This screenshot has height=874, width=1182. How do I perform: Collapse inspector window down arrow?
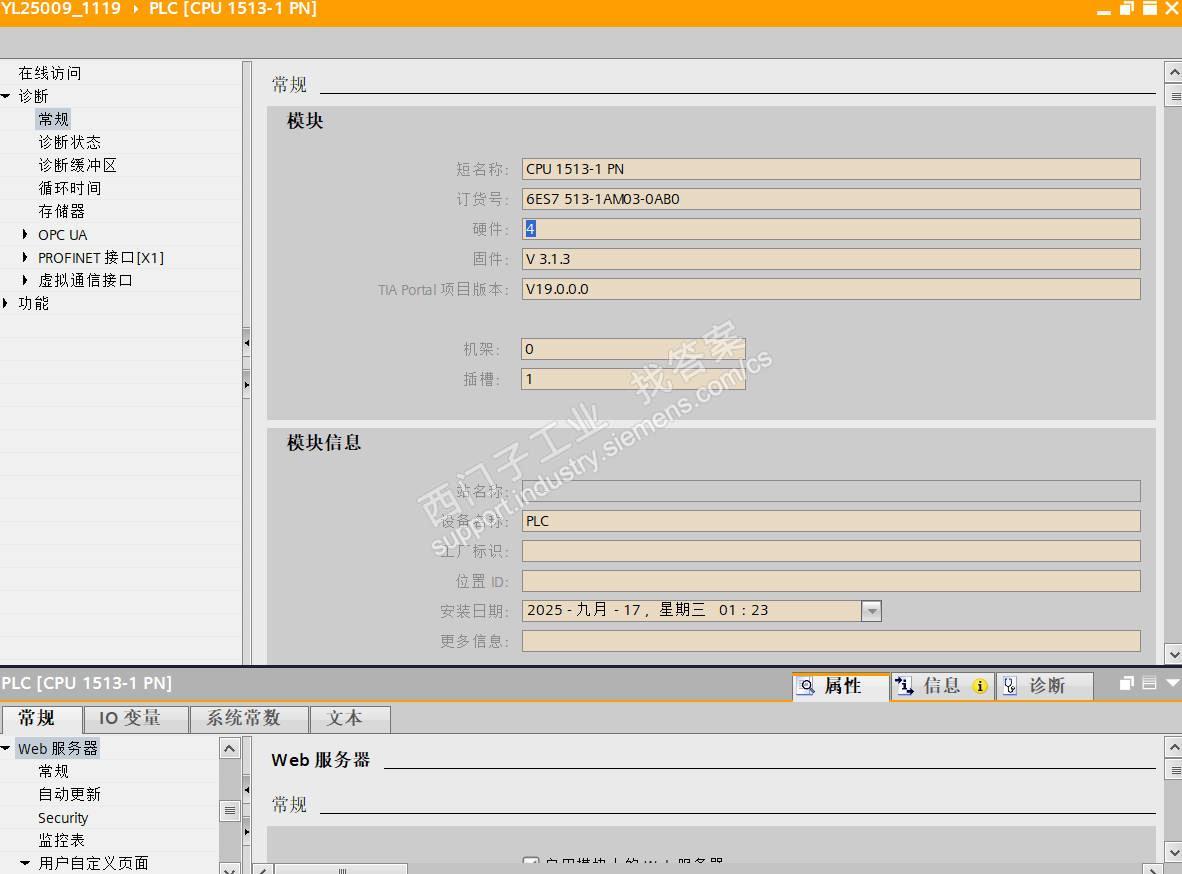click(x=1173, y=682)
